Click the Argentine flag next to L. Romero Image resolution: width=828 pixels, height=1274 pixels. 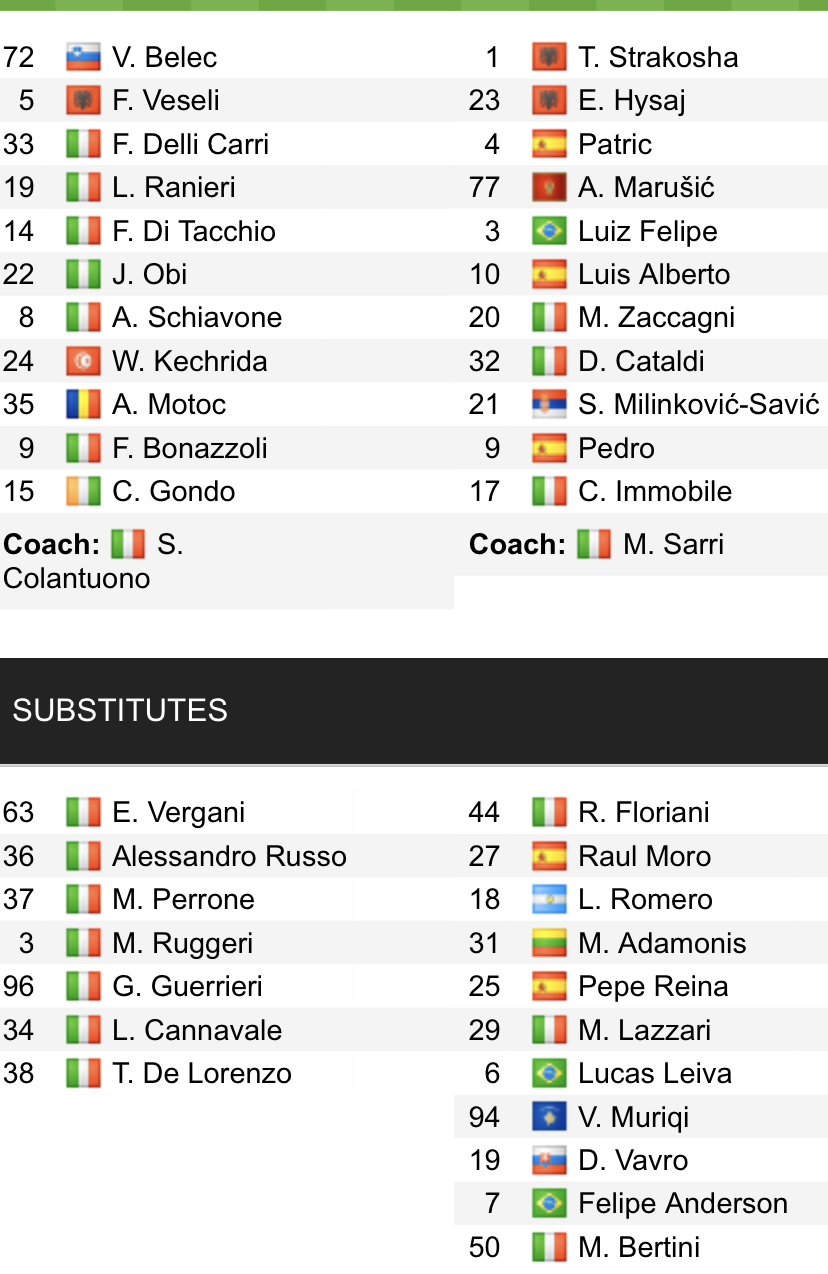click(x=549, y=899)
